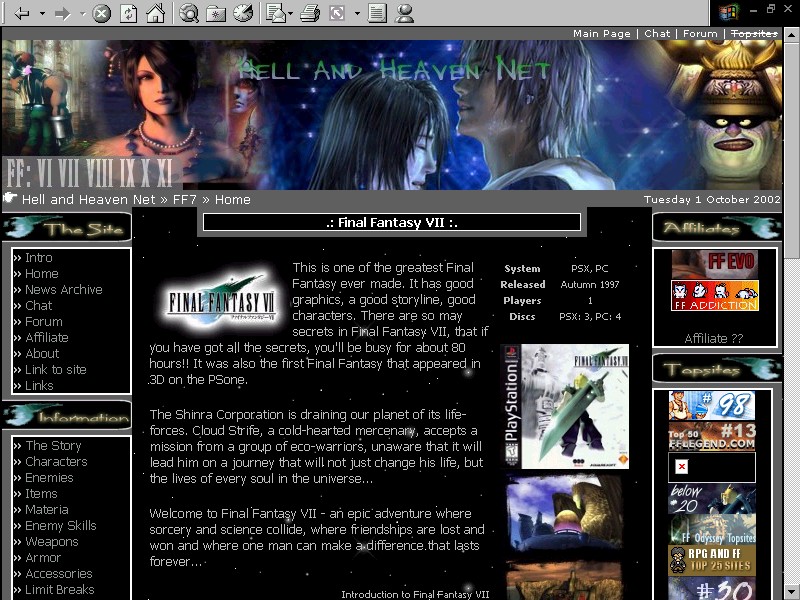Click the Final Fantasy VII logo image

click(222, 301)
